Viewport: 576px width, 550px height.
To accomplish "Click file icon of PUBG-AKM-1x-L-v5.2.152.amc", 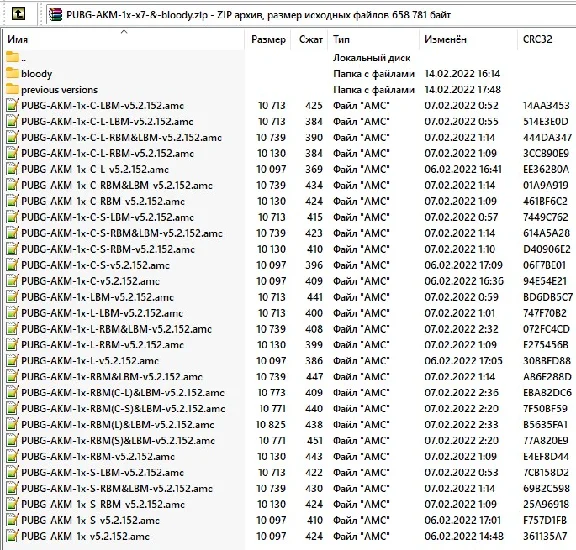I will pos(12,361).
